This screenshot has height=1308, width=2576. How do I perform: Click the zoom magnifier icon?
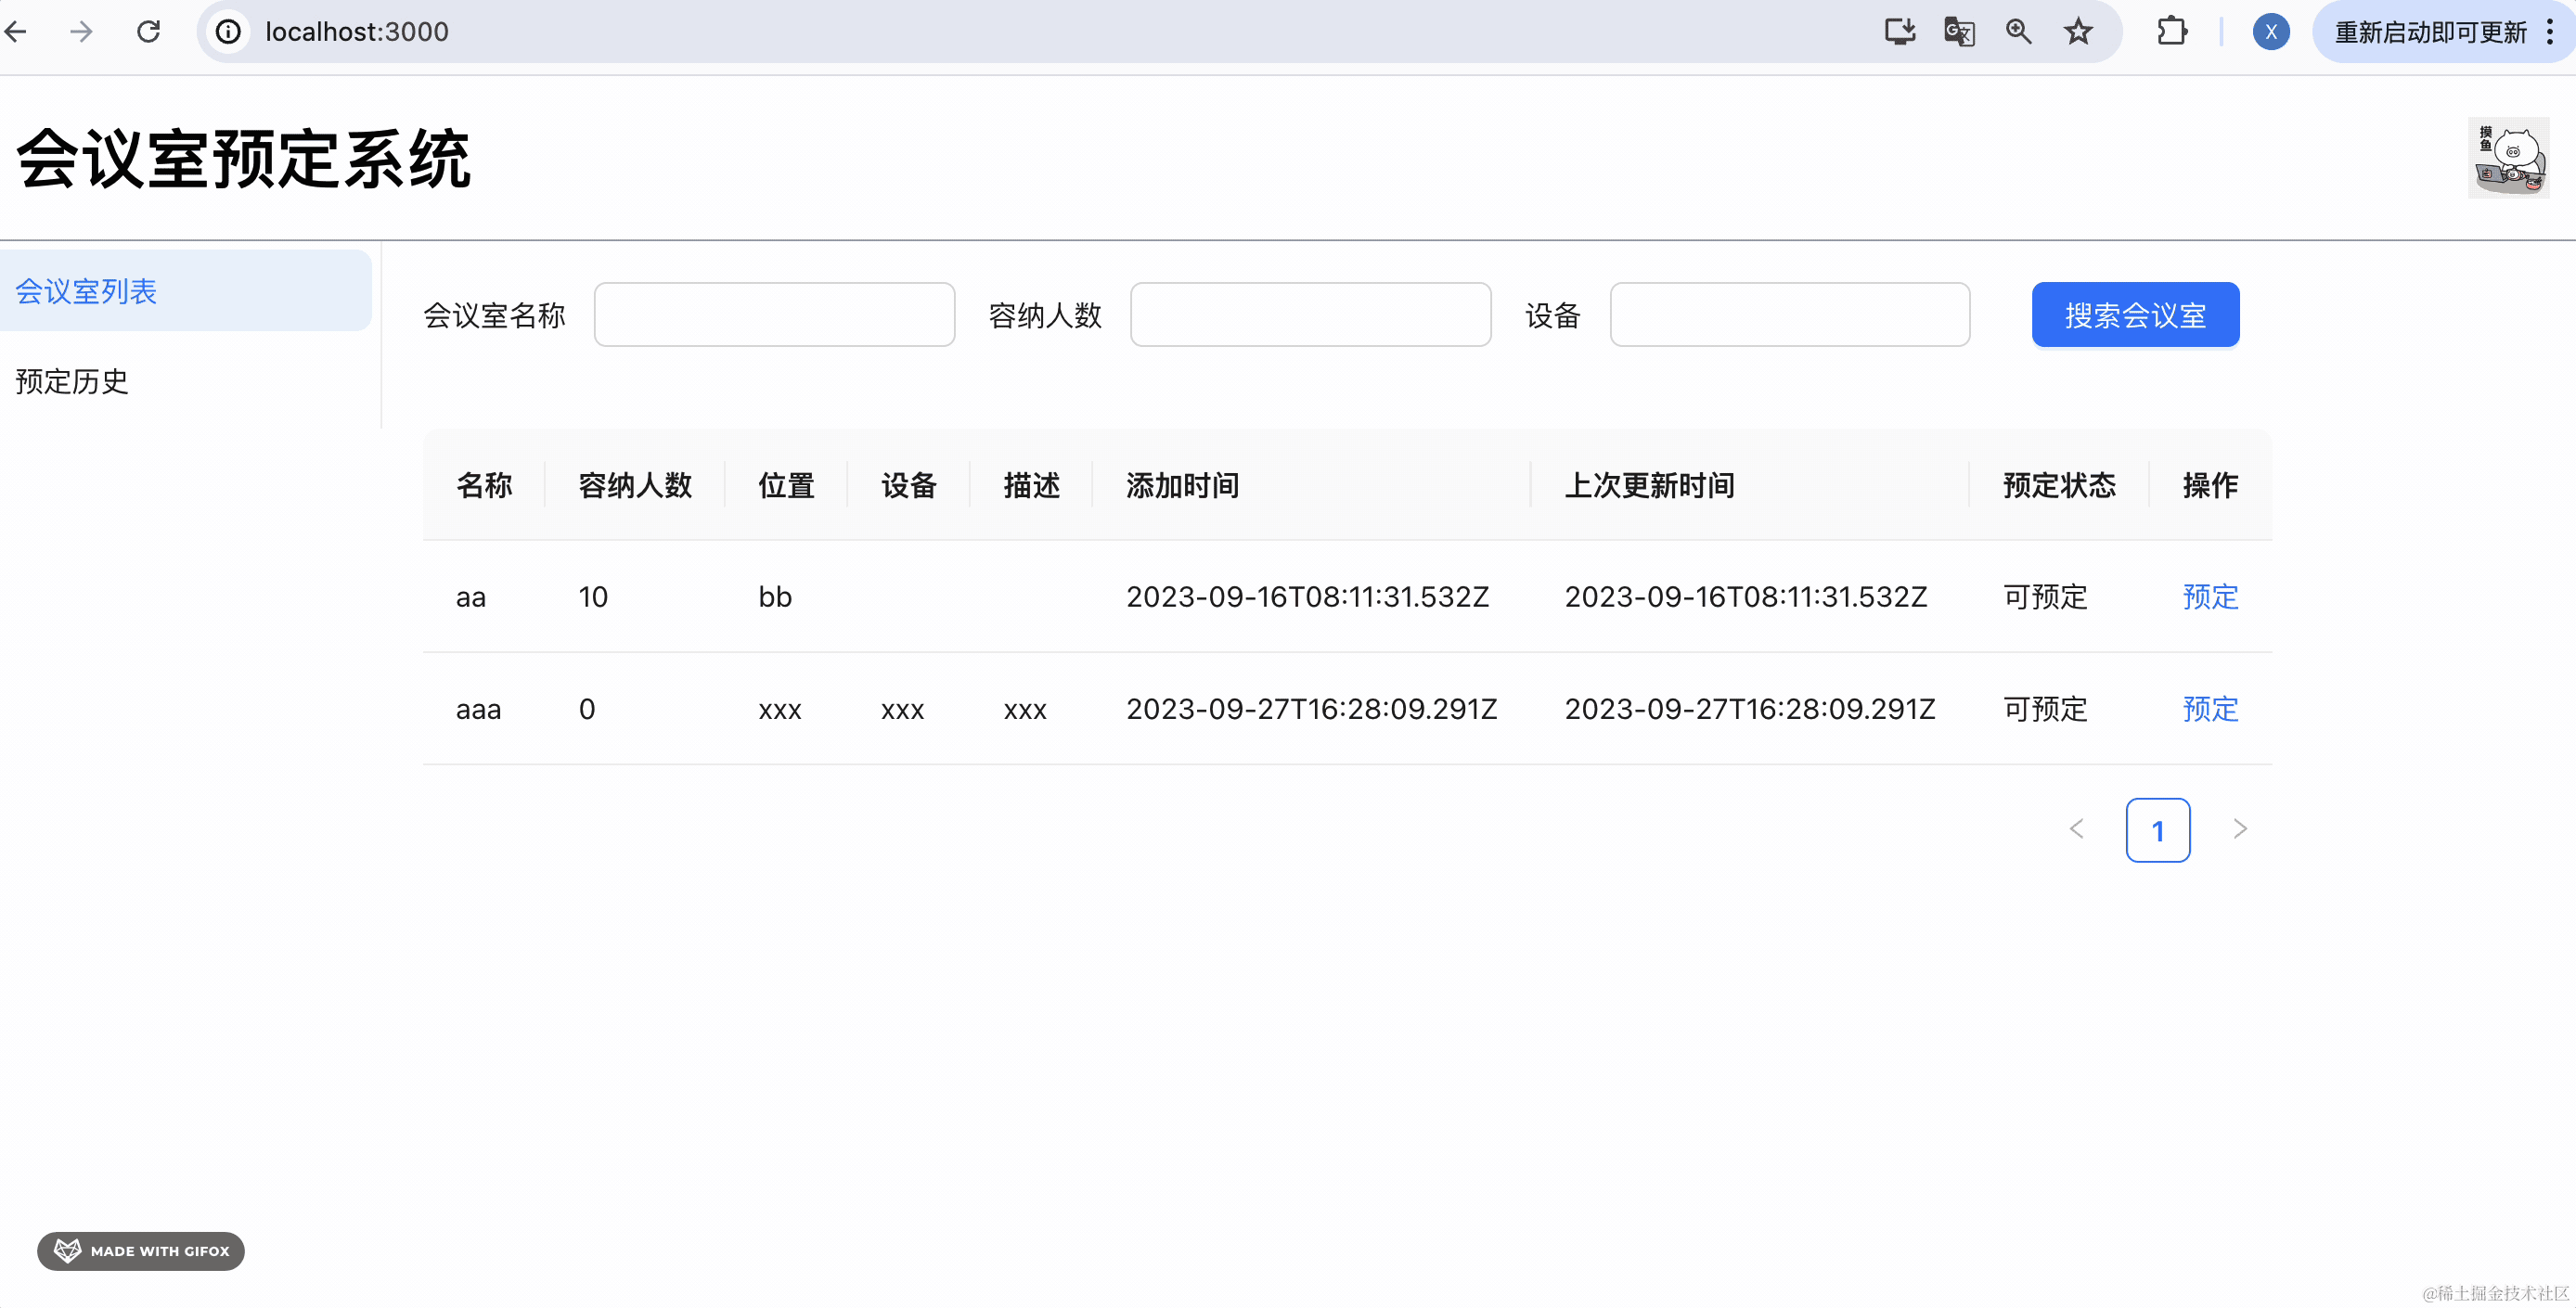click(x=2018, y=32)
